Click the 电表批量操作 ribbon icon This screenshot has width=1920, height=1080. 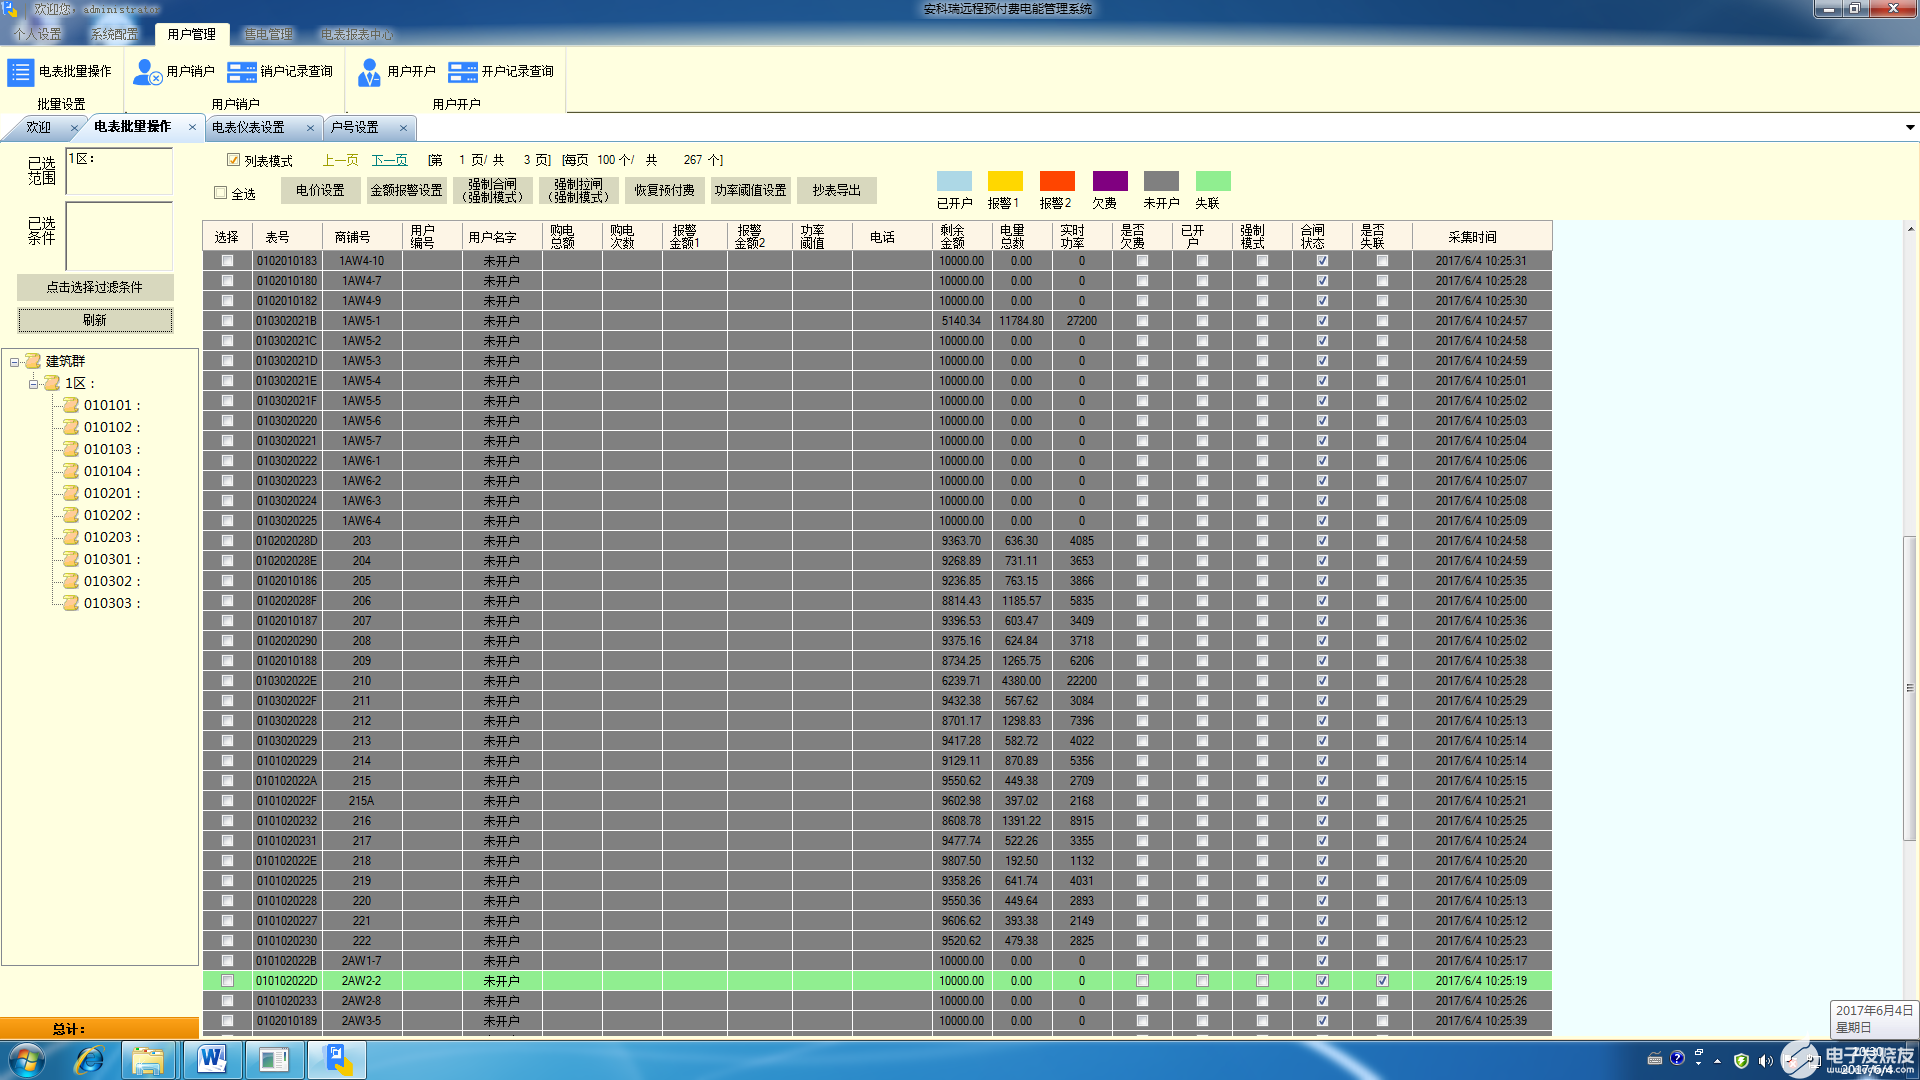click(x=21, y=72)
